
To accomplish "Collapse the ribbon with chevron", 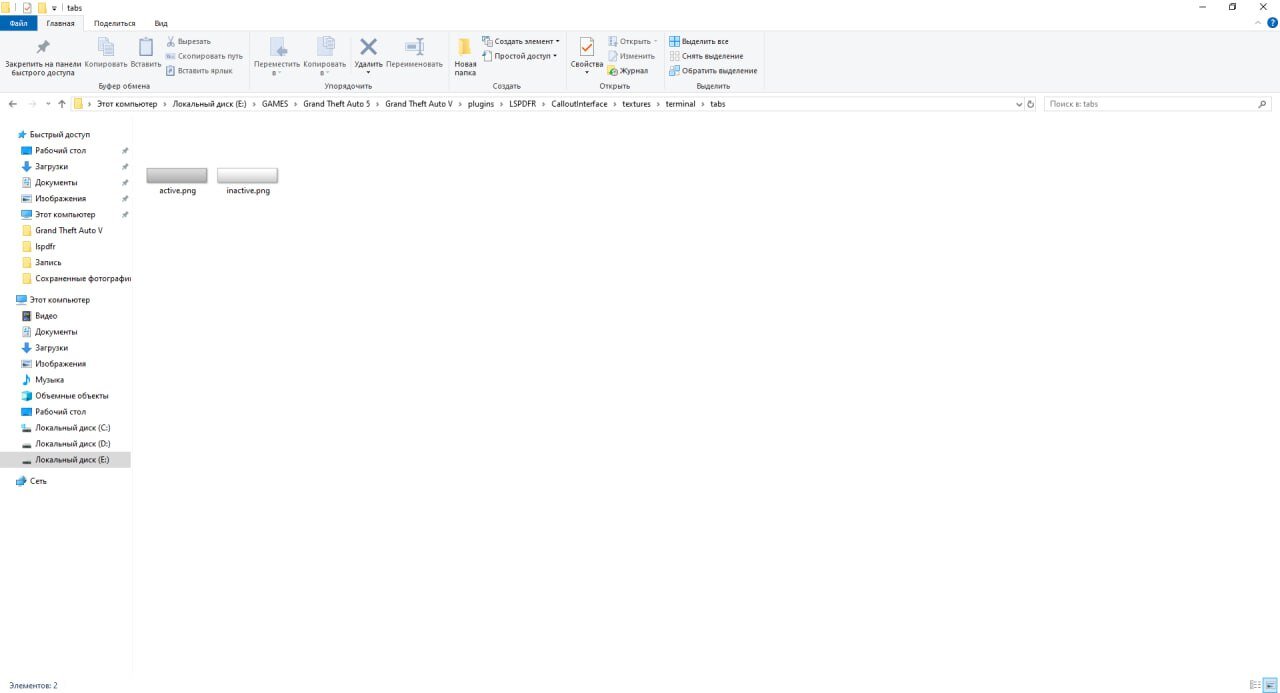I will tap(1257, 23).
